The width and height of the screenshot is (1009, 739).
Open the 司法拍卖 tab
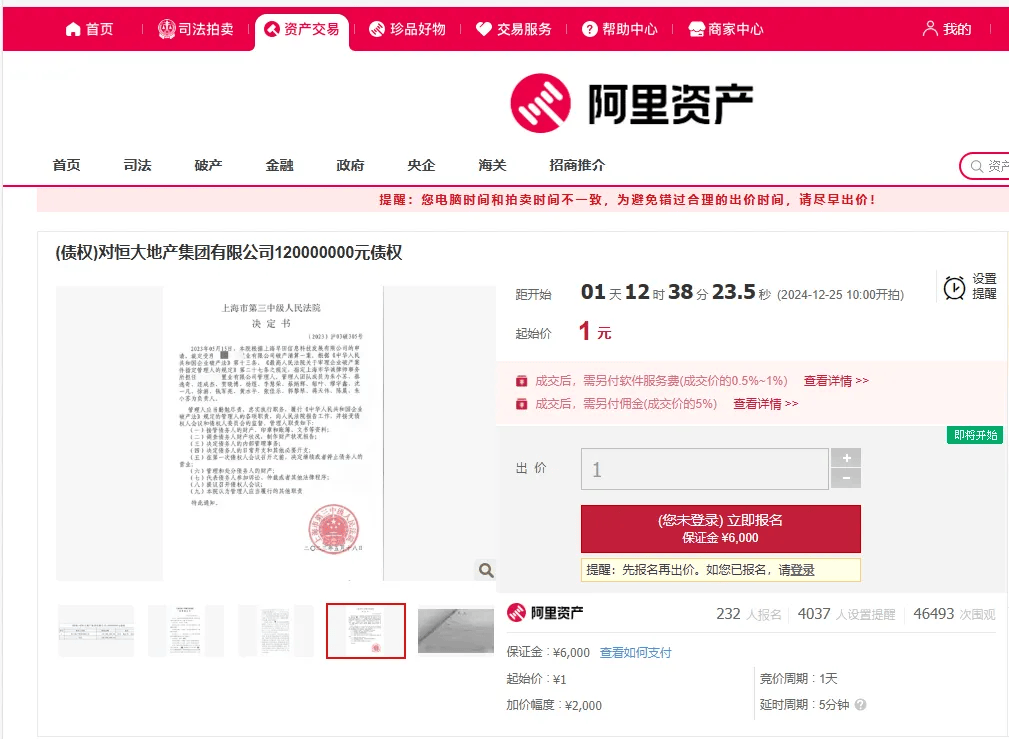[x=196, y=29]
